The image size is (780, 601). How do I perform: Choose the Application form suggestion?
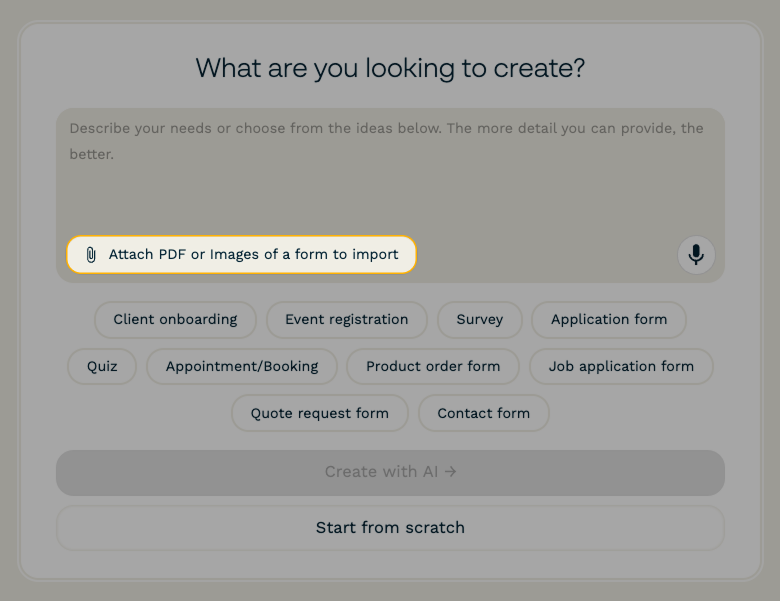pos(609,319)
